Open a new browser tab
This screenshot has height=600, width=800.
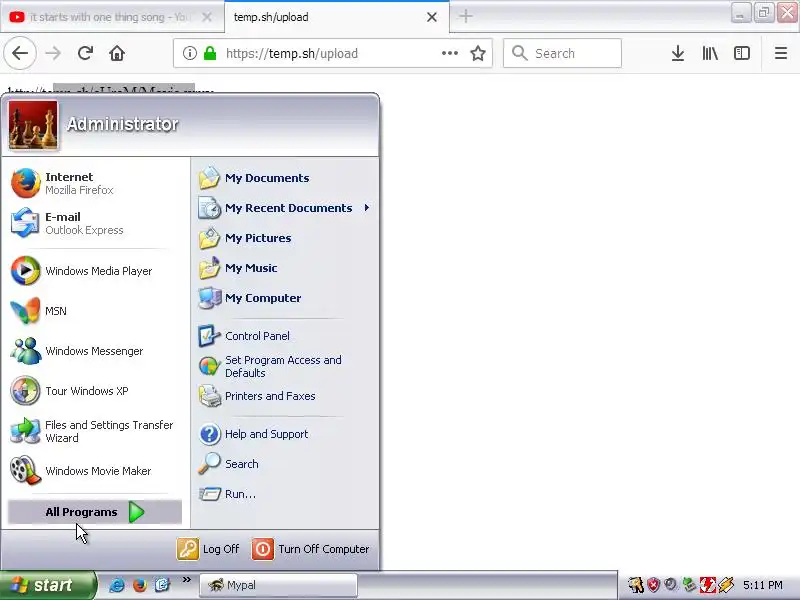pos(465,16)
